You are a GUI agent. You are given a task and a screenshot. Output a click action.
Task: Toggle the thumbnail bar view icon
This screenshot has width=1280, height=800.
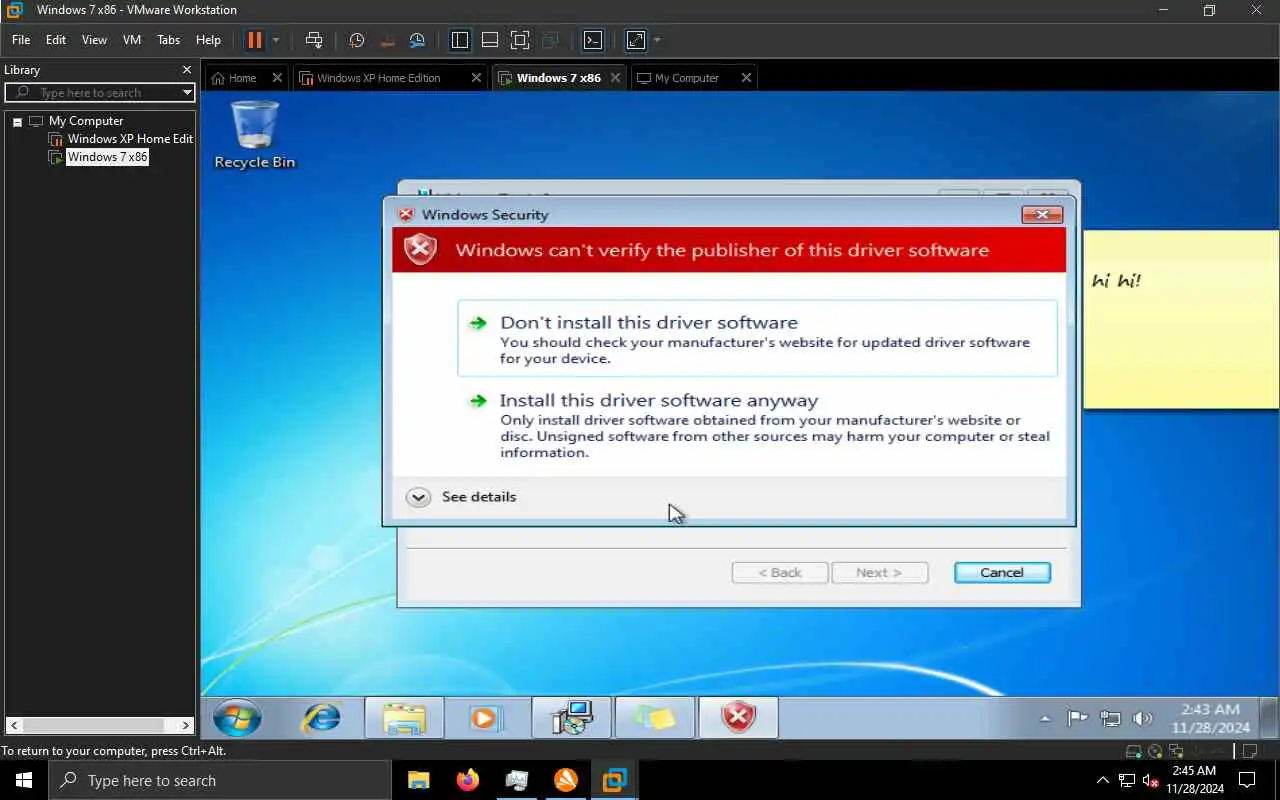(x=490, y=40)
